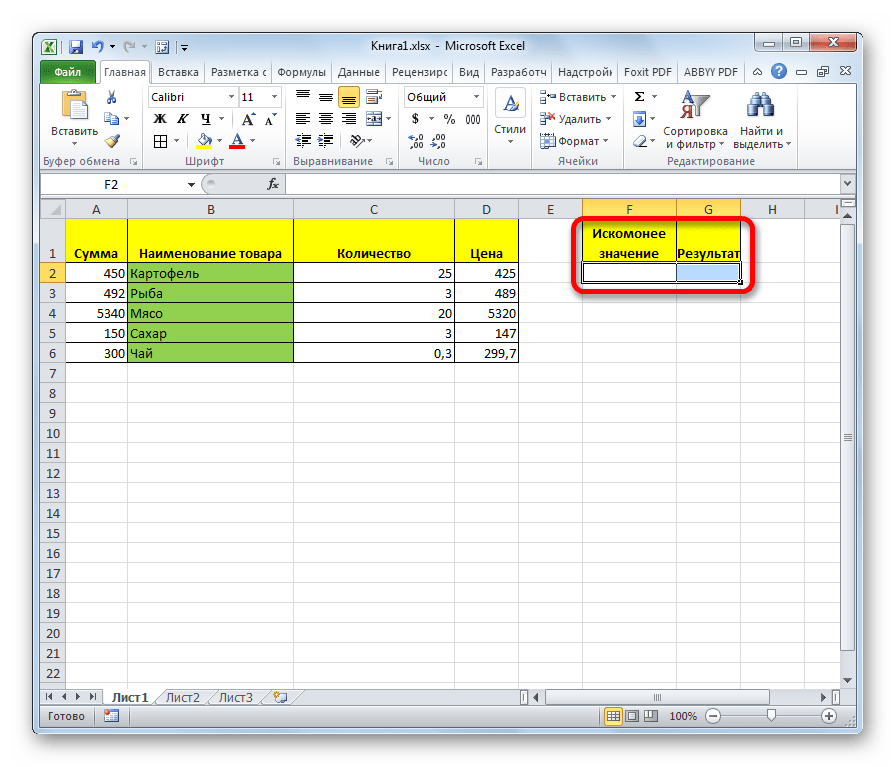Click the Wrap Text icon
Screen dimensions: 896x767
coord(374,97)
